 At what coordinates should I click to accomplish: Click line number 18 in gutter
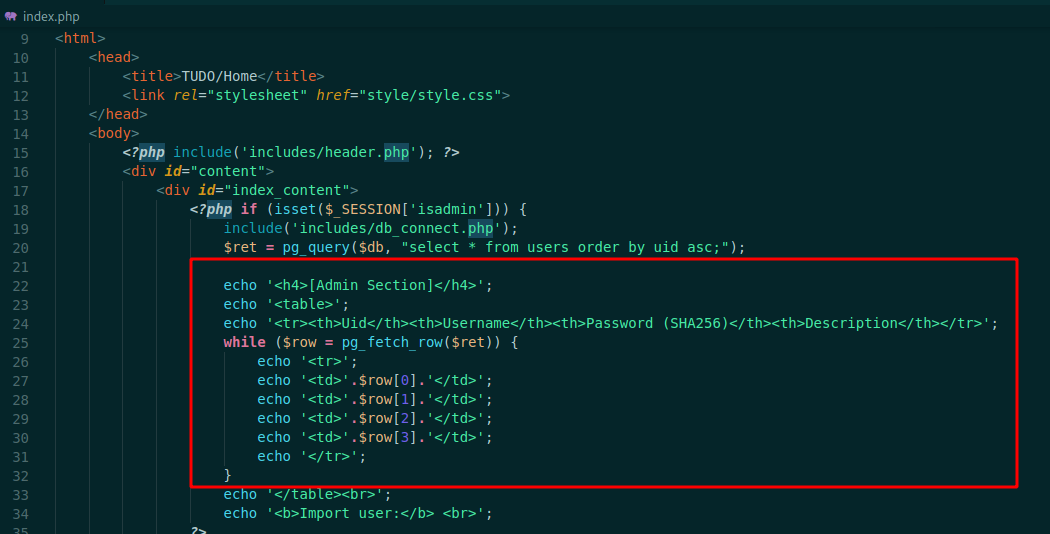coord(20,210)
